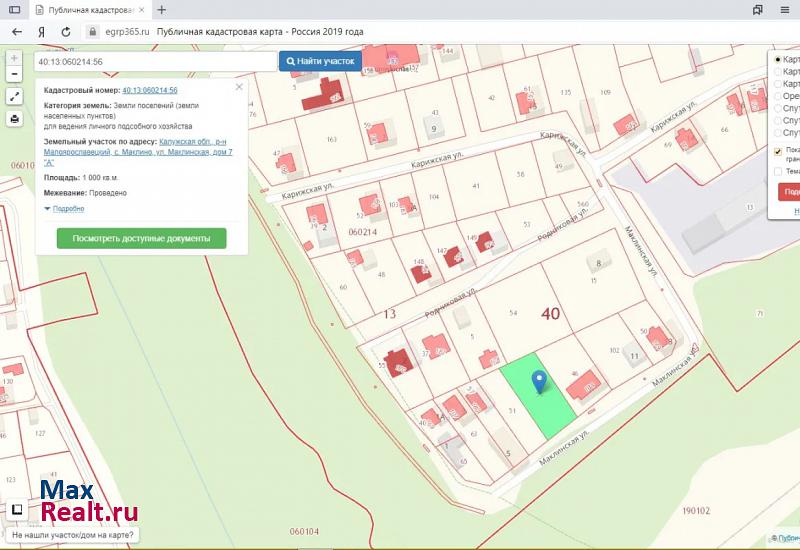Go back using the browser back arrow
This screenshot has height=550, width=800.
coord(16,31)
